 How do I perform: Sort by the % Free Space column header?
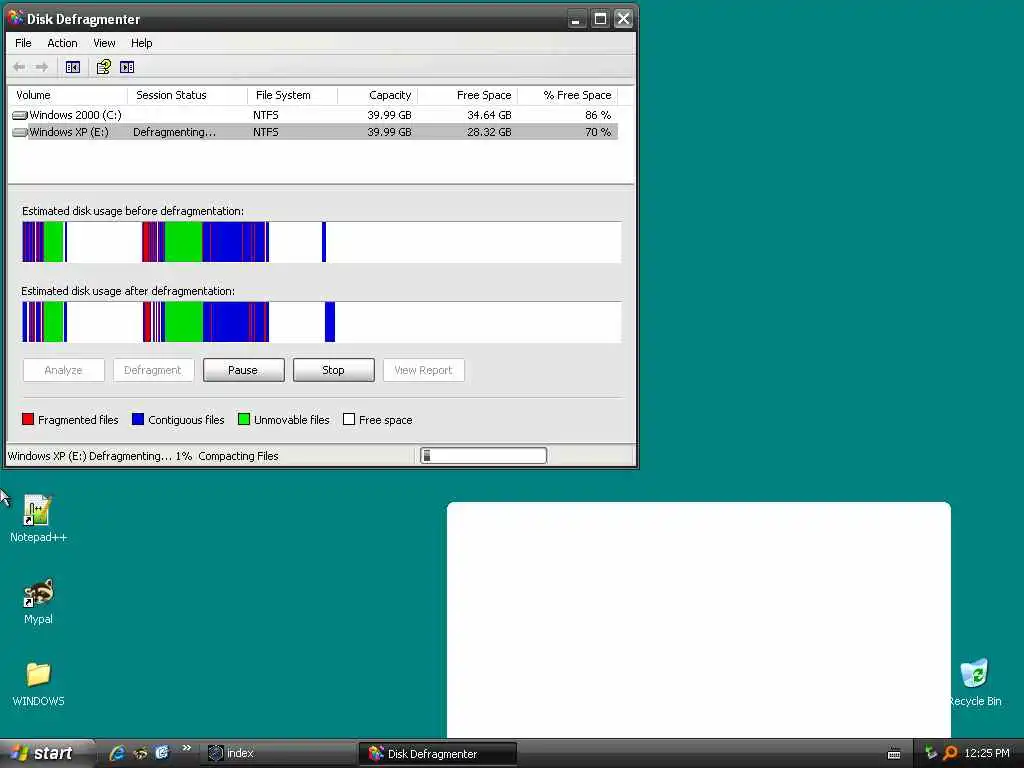[568, 95]
